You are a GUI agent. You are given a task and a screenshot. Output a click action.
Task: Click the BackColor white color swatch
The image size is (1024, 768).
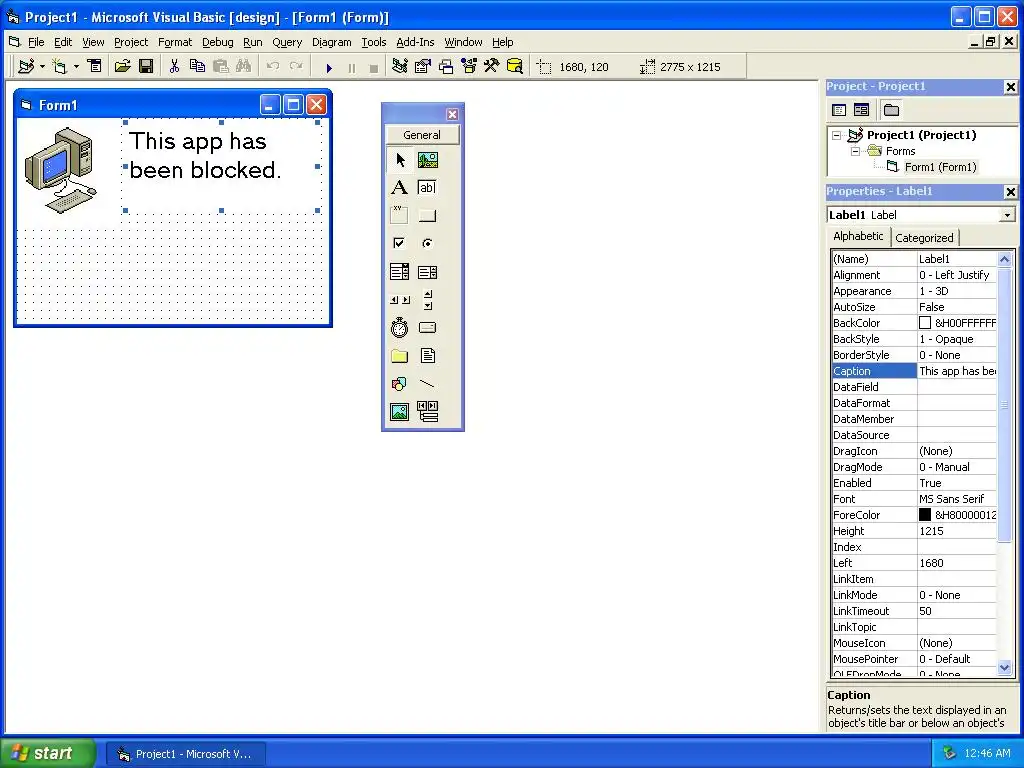(x=925, y=323)
